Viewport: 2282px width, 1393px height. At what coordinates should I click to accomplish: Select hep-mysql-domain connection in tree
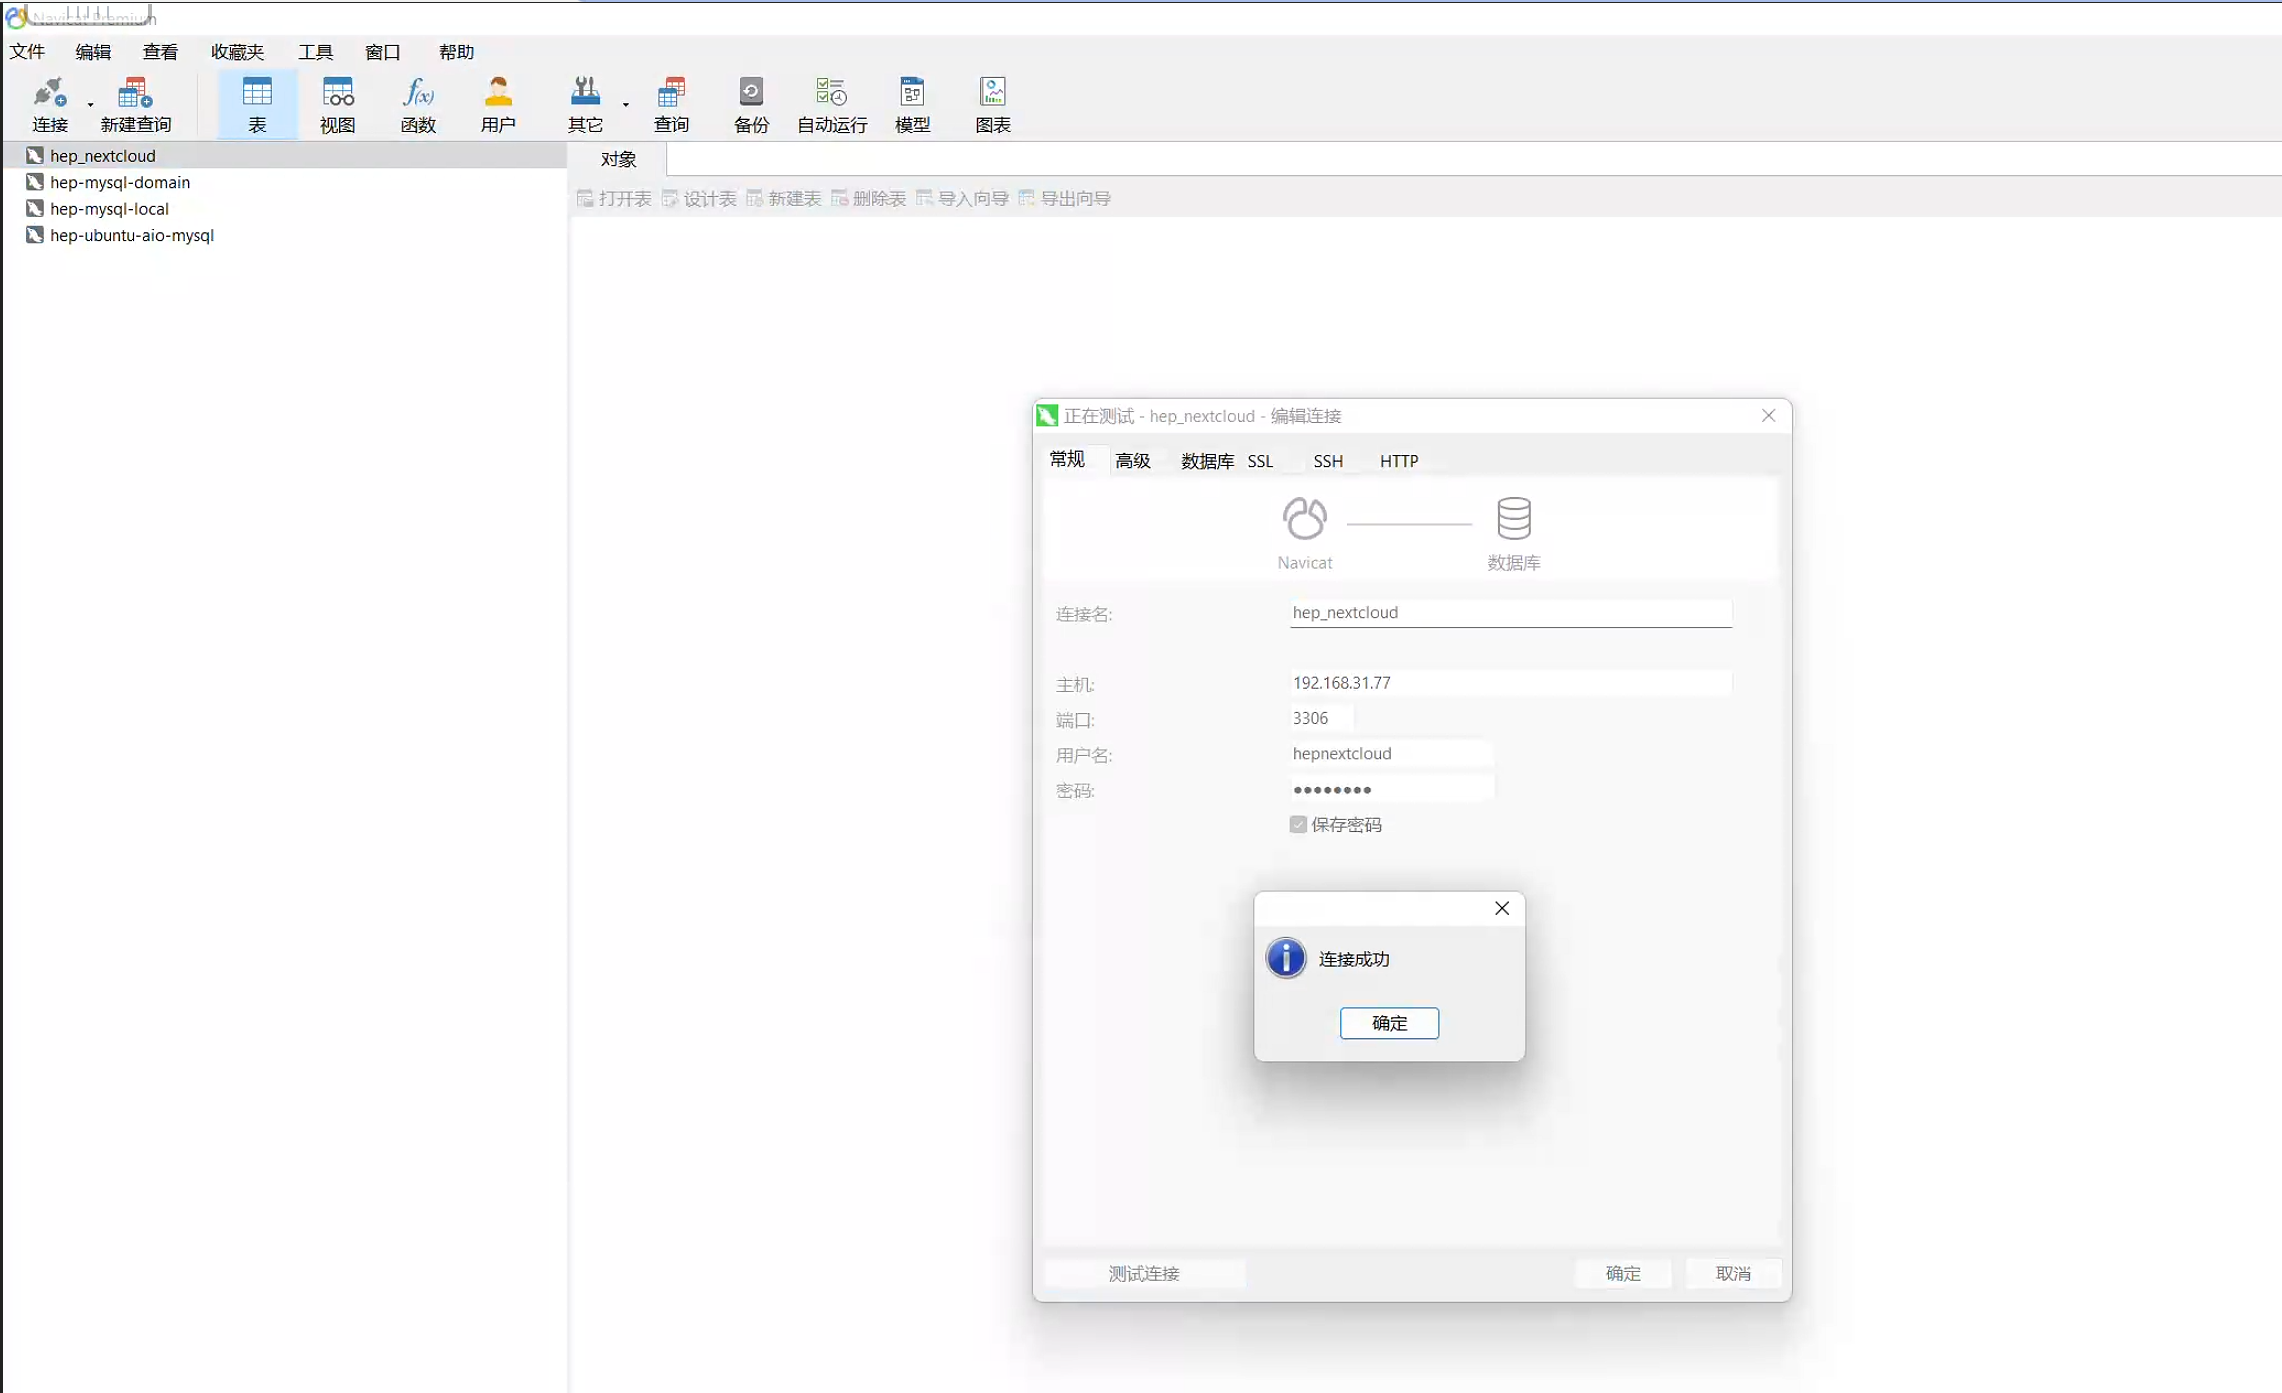pyautogui.click(x=119, y=182)
